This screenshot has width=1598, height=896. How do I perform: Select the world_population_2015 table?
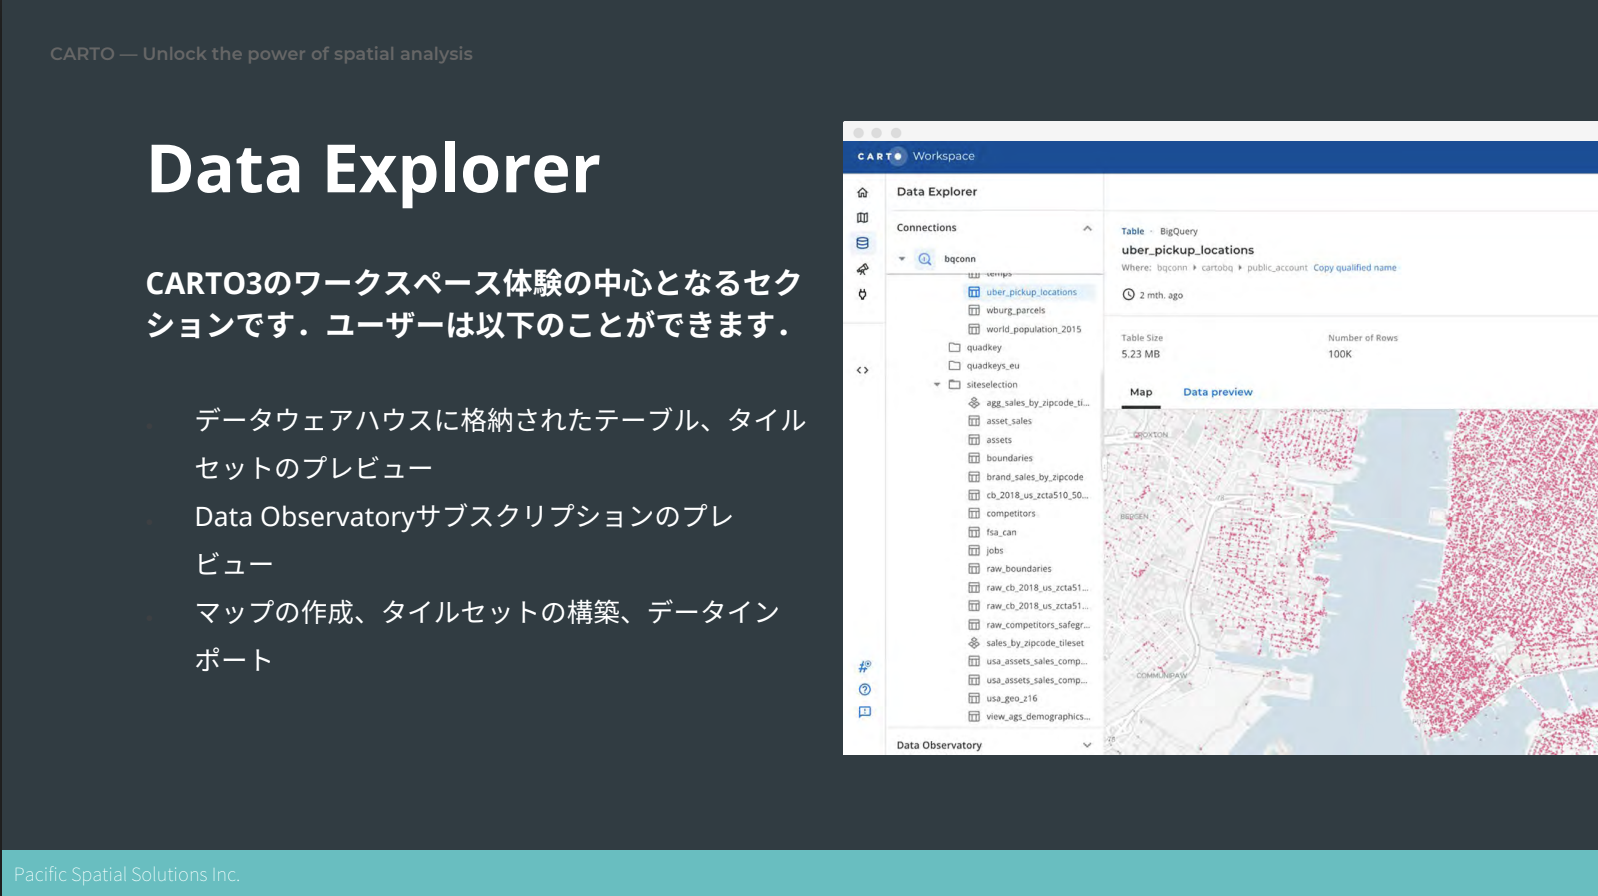pyautogui.click(x=1033, y=329)
